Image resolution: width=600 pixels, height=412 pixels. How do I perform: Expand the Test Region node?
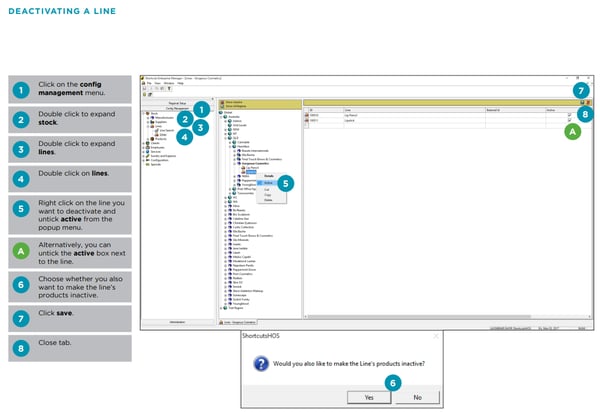221,308
